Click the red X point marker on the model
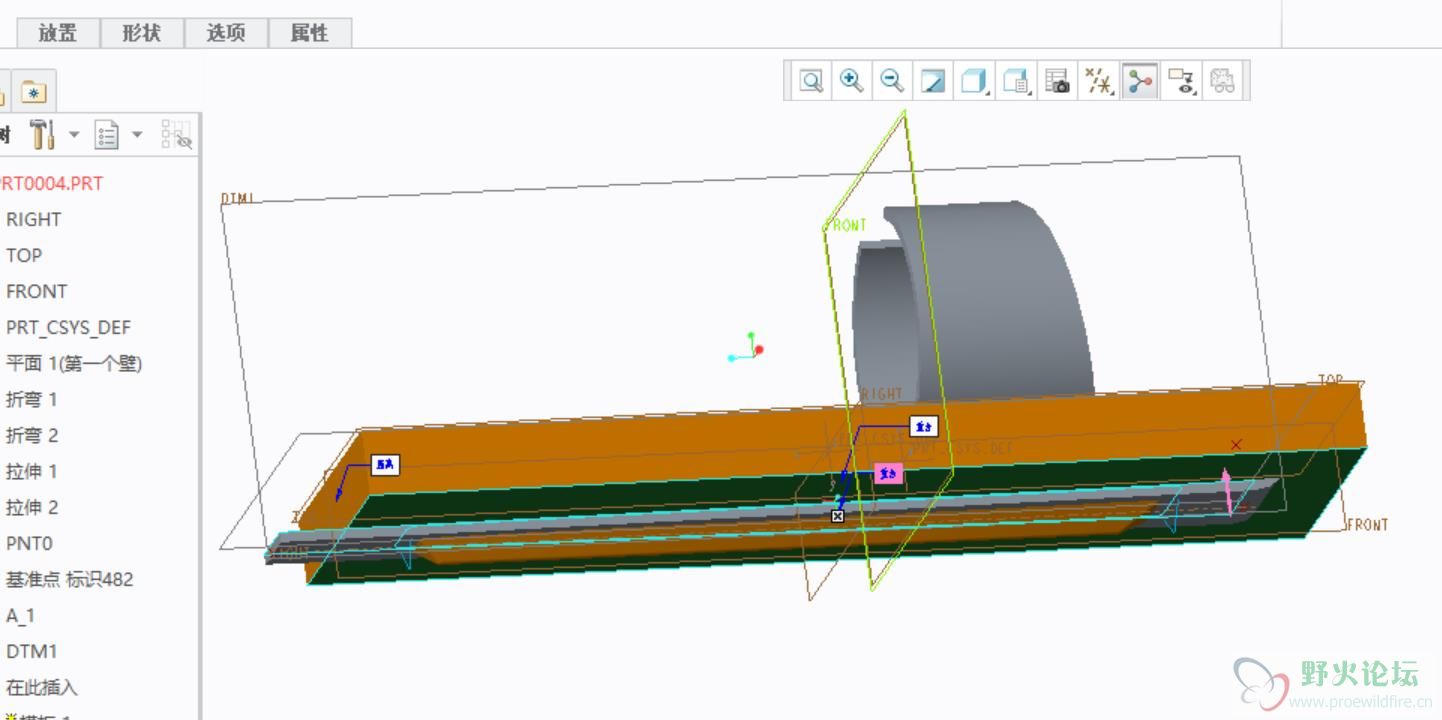 [x=1236, y=444]
